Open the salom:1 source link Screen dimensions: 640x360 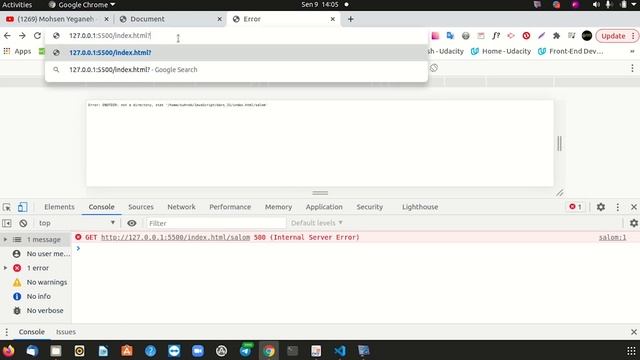click(x=612, y=238)
